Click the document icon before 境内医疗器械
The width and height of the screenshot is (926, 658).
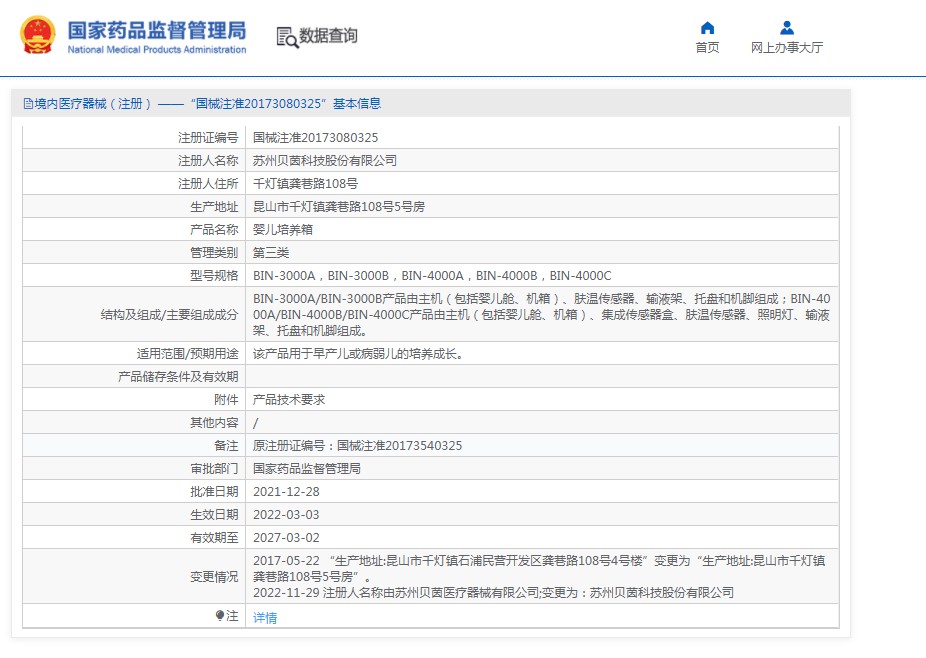point(28,104)
